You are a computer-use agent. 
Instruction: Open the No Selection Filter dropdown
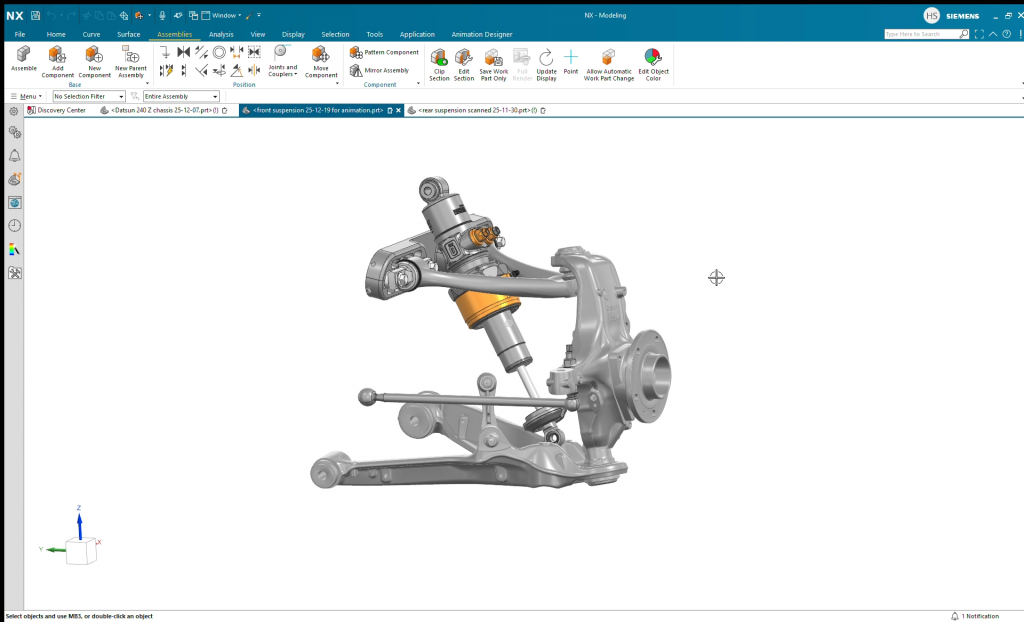coord(89,96)
